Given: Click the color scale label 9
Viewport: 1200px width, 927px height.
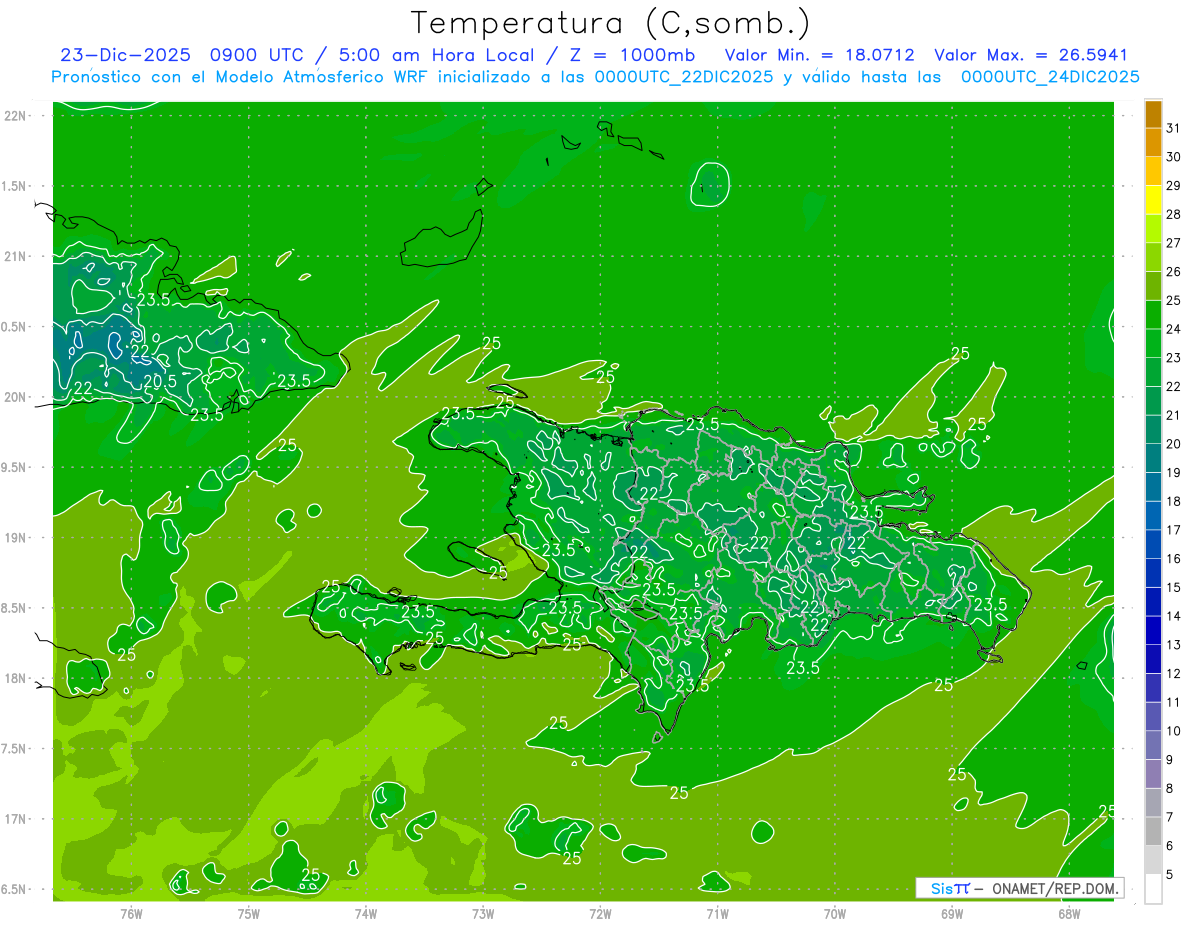Looking at the screenshot, I should coord(1169,760).
